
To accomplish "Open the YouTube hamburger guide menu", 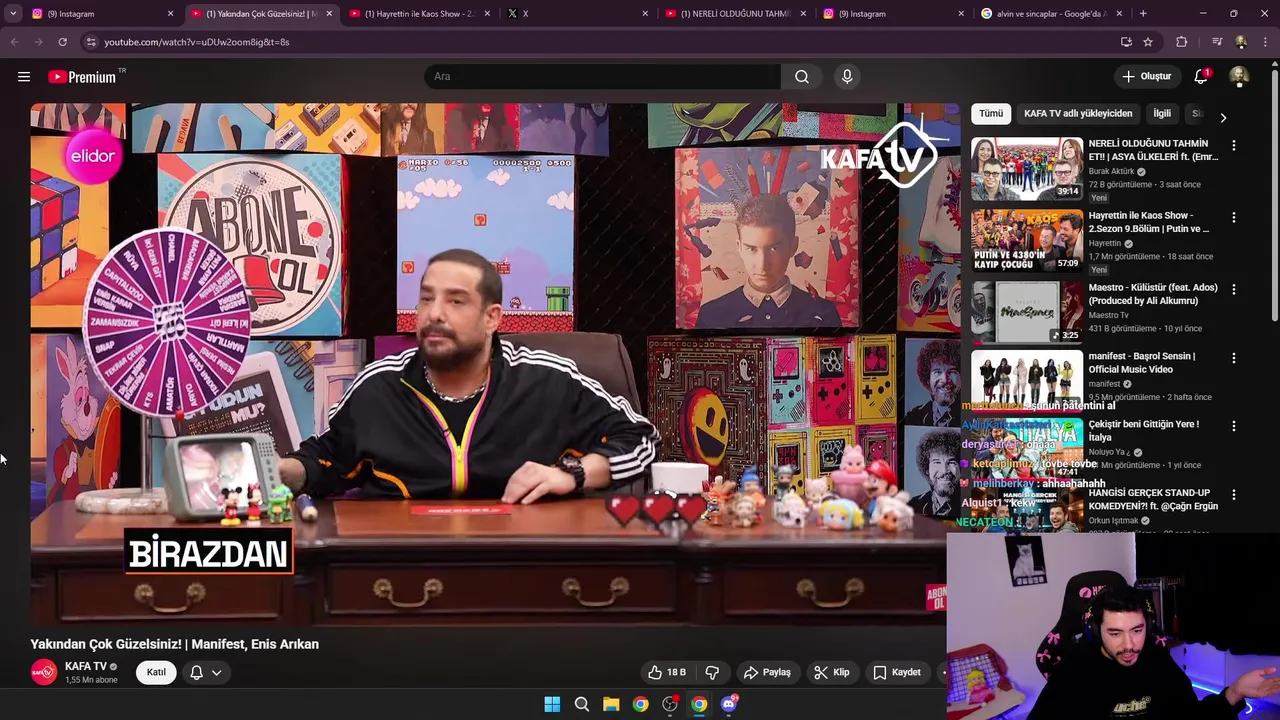I will 24,77.
